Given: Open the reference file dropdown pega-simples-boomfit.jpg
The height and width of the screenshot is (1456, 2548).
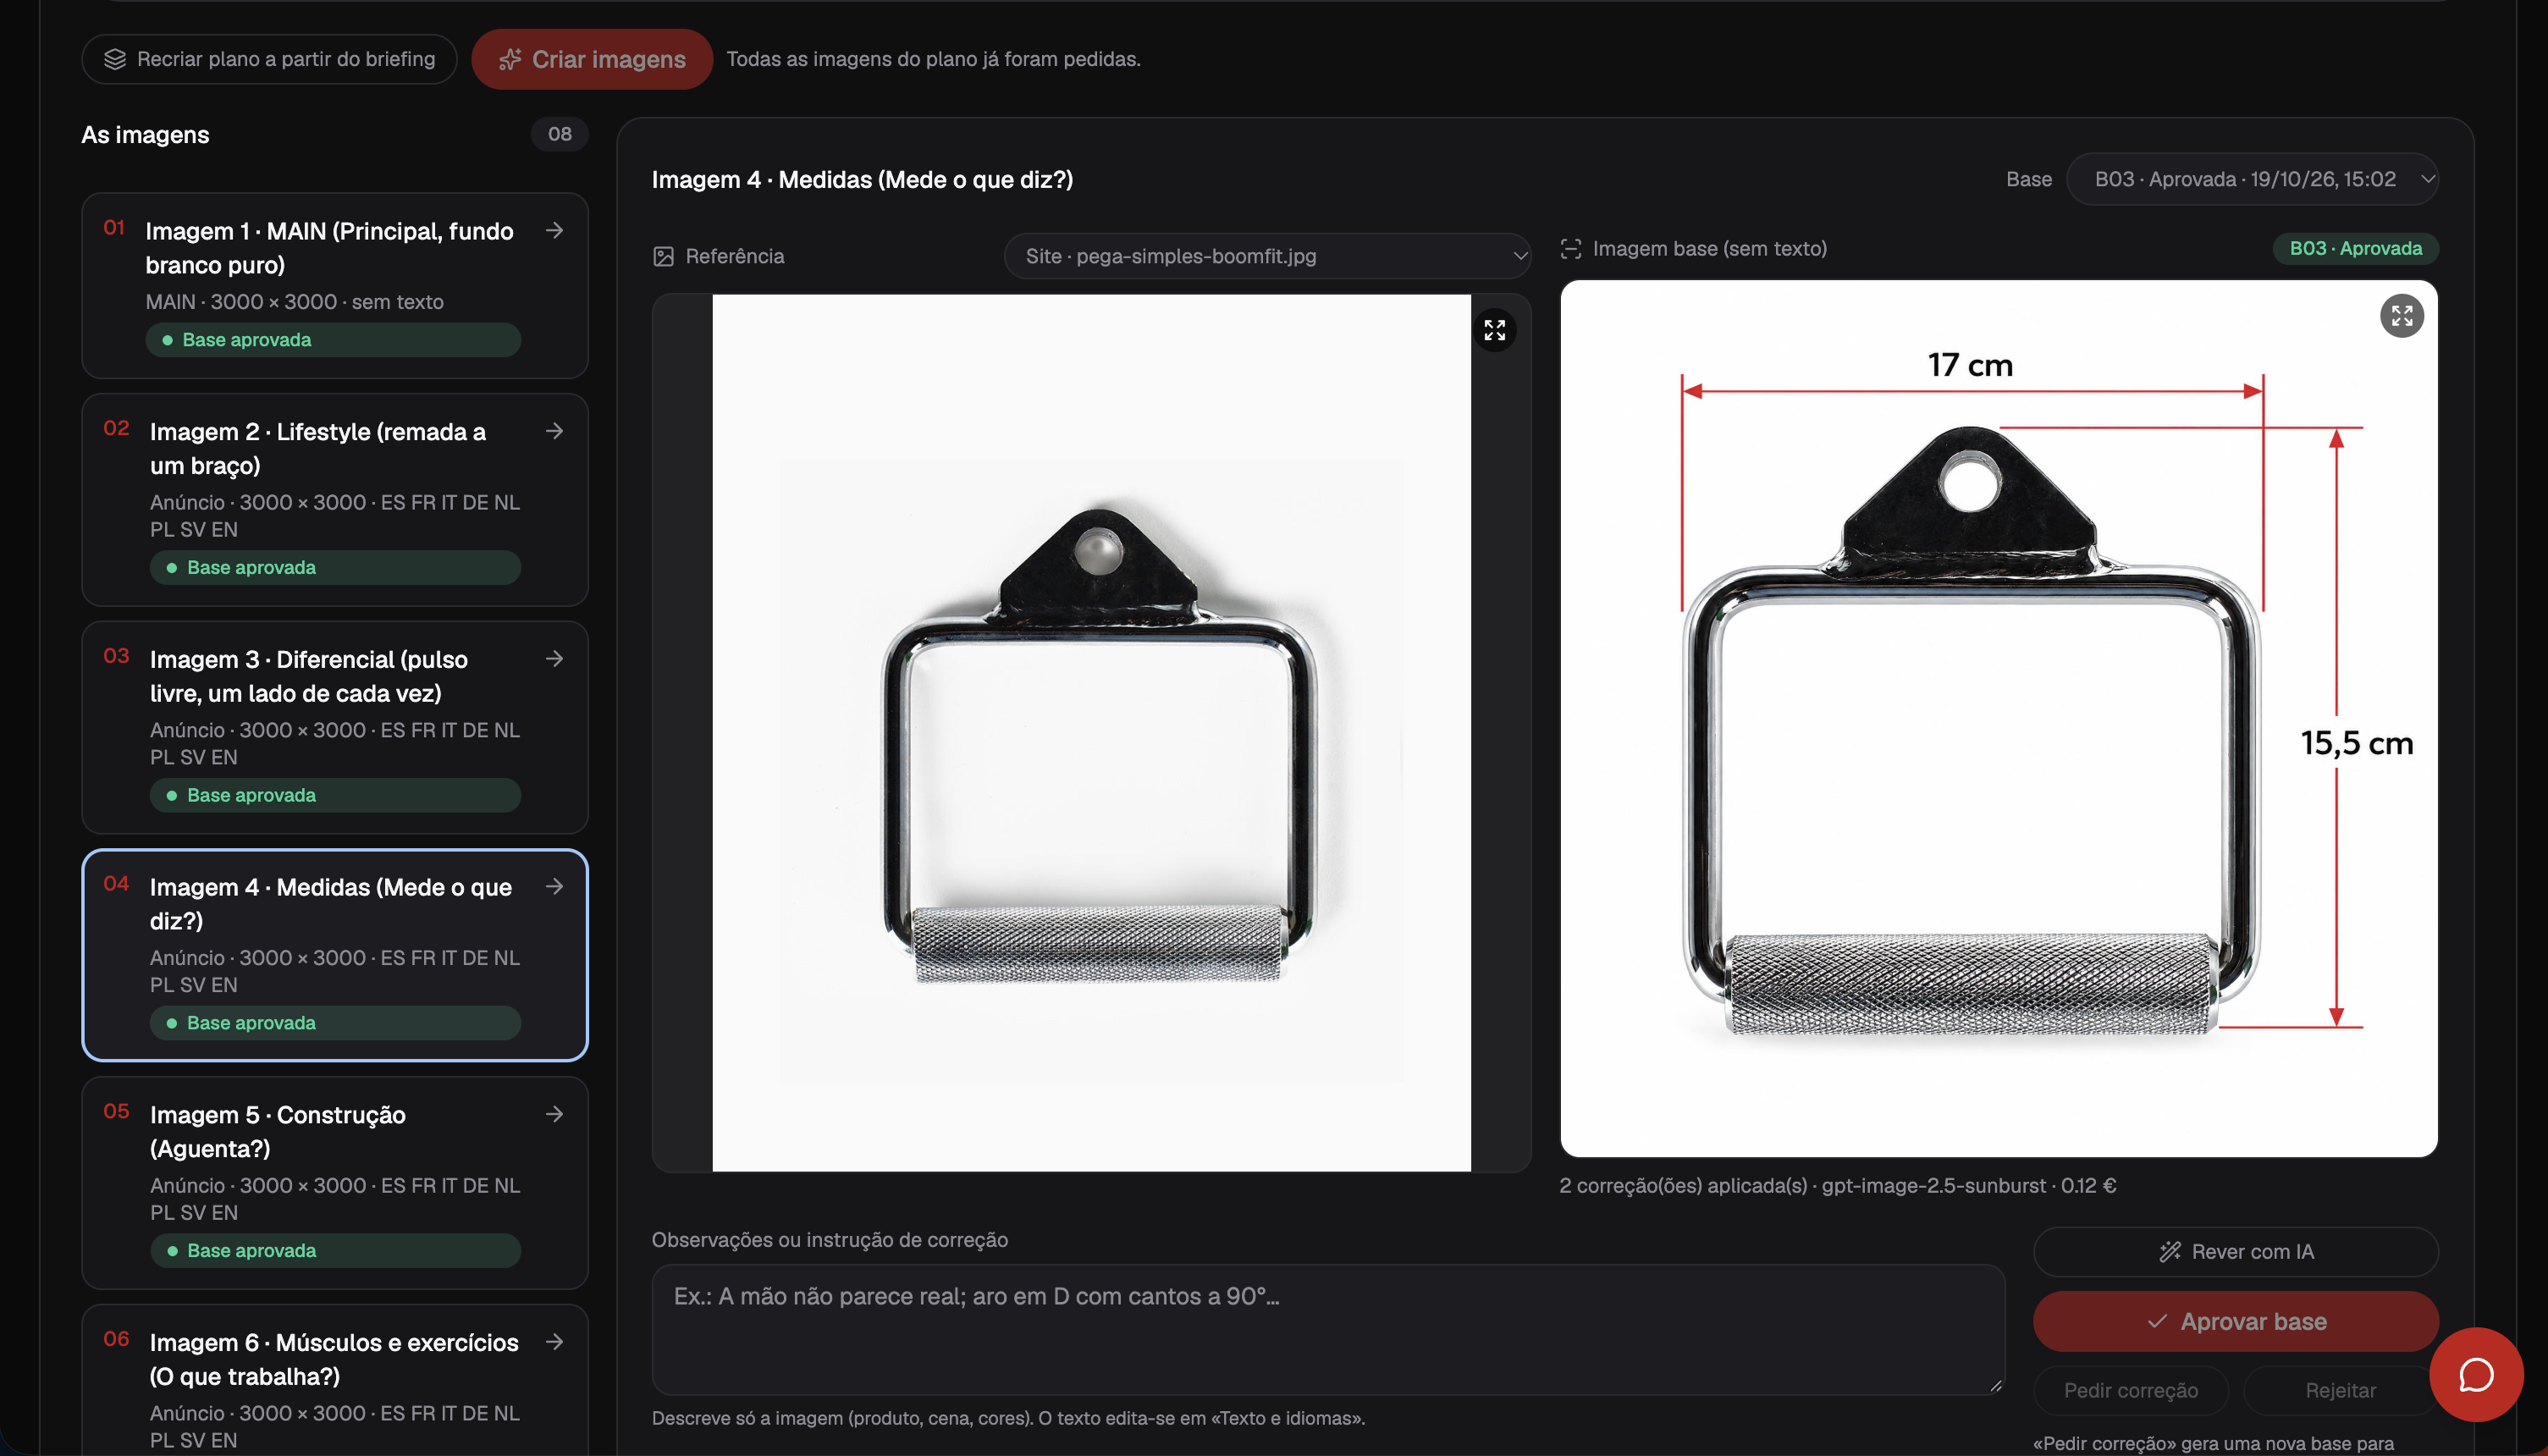Looking at the screenshot, I should pos(1267,257).
